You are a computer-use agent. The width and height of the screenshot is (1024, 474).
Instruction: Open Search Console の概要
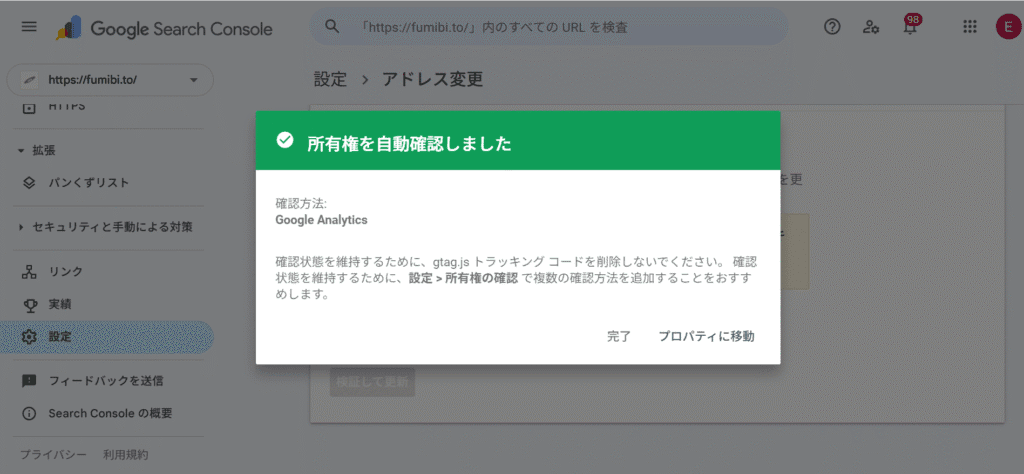pyautogui.click(x=110, y=413)
